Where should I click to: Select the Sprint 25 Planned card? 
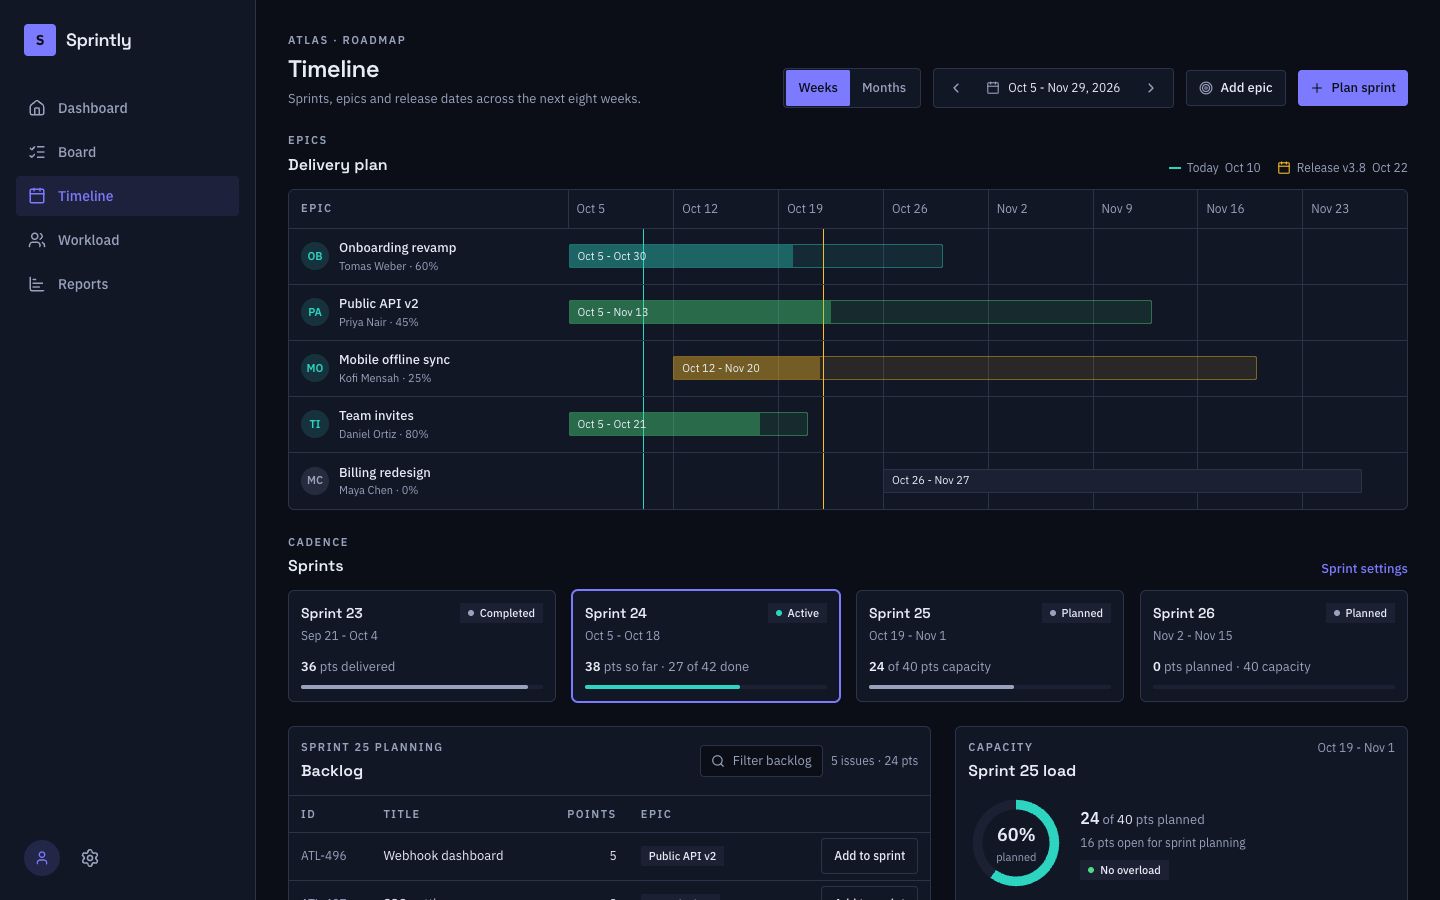point(990,646)
